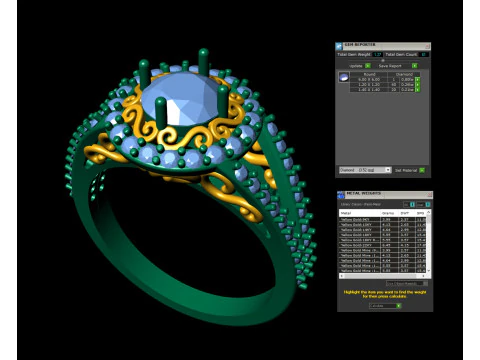Image resolution: width=480 pixels, height=360 pixels.
Task: Click the green Calculate button in Metal Weights
Action: (398, 306)
